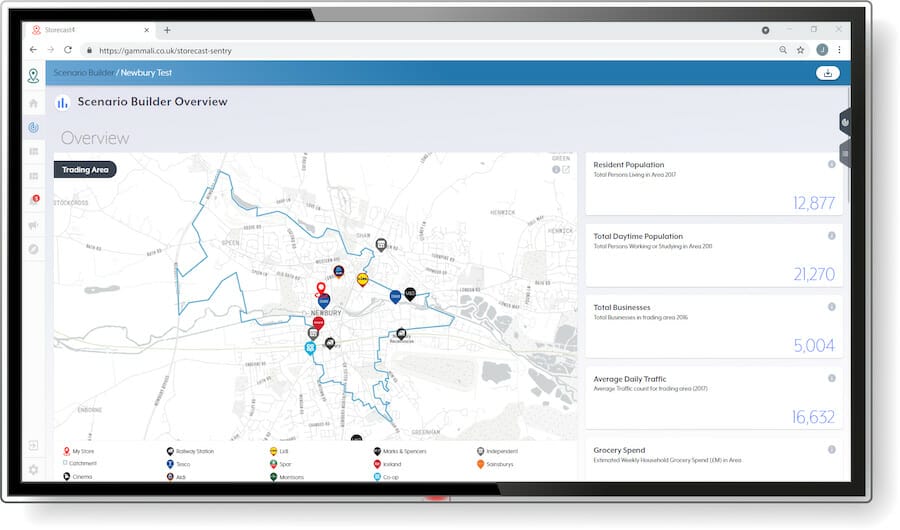Viewport: 900px width, 530px height.
Task: Click Newbury Test breadcrumb
Action: 146,73
